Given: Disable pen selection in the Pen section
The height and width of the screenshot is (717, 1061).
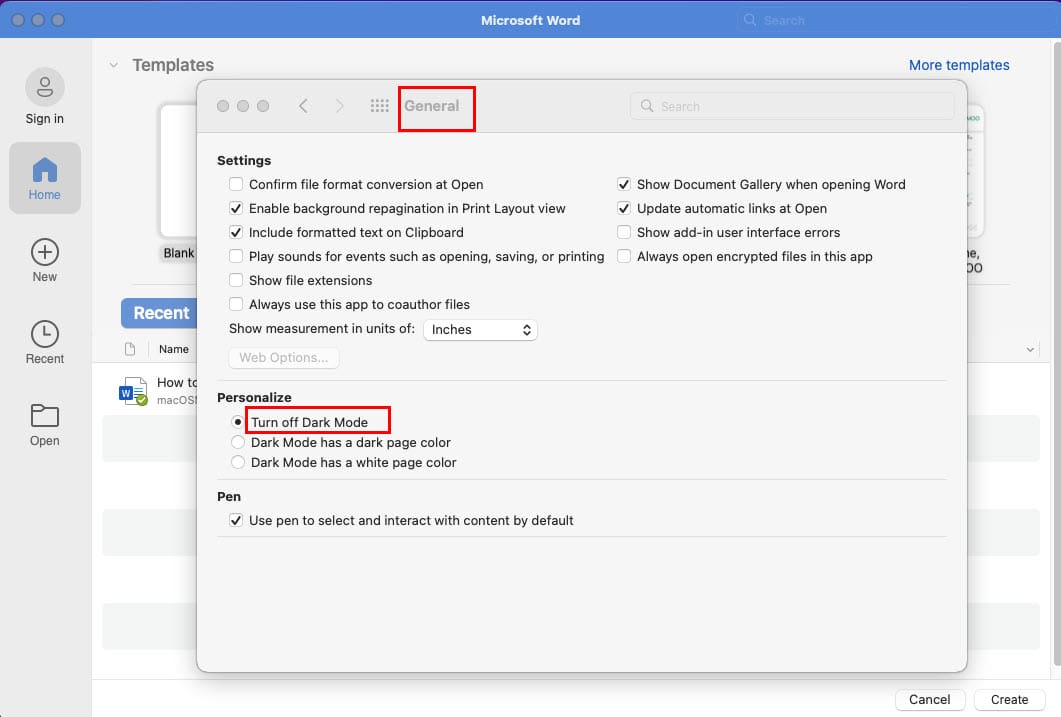Looking at the screenshot, I should tap(236, 520).
